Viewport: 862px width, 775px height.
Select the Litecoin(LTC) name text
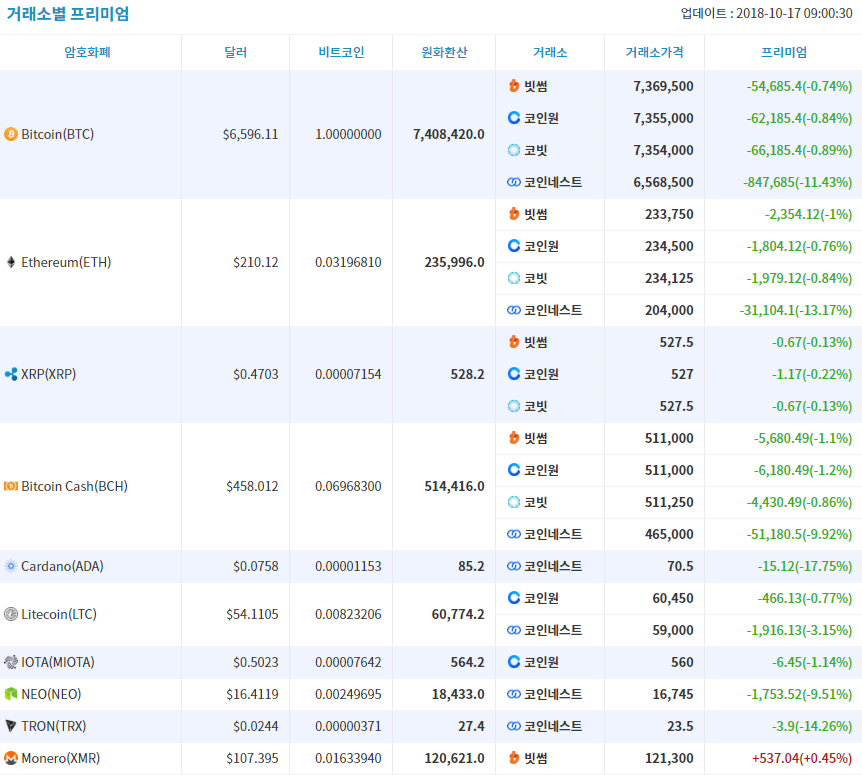click(x=59, y=614)
